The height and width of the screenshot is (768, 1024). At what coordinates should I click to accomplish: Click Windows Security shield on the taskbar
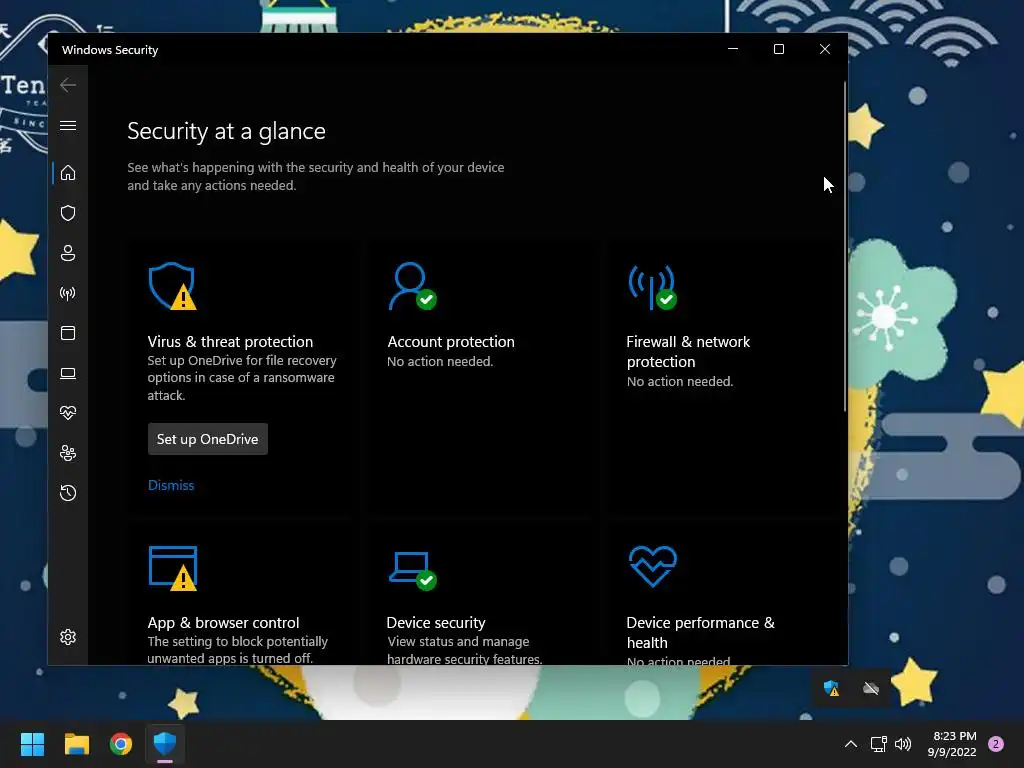click(165, 744)
